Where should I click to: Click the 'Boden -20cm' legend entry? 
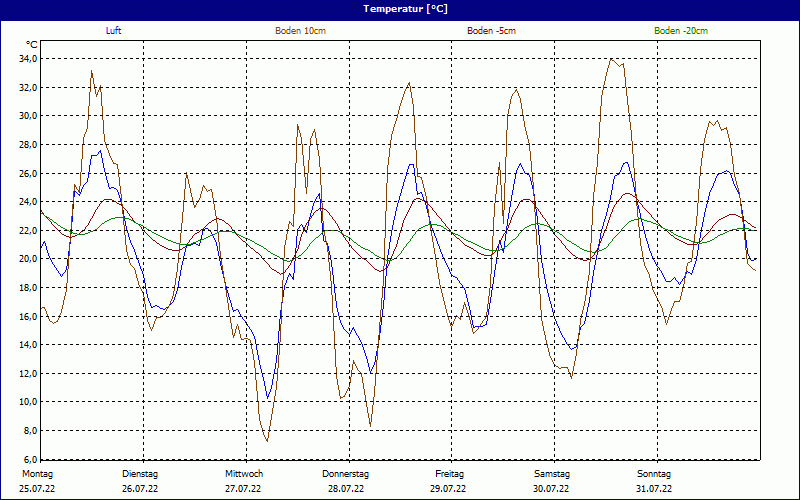coord(680,31)
